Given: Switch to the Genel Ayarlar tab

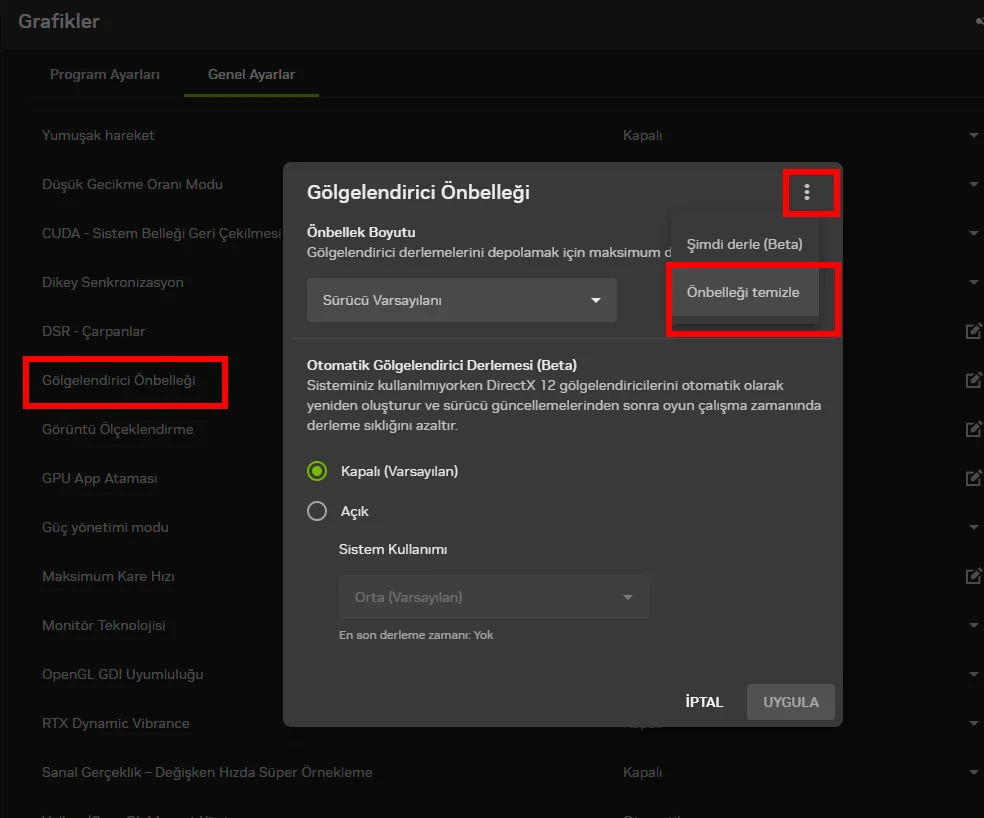Looking at the screenshot, I should tap(251, 74).
